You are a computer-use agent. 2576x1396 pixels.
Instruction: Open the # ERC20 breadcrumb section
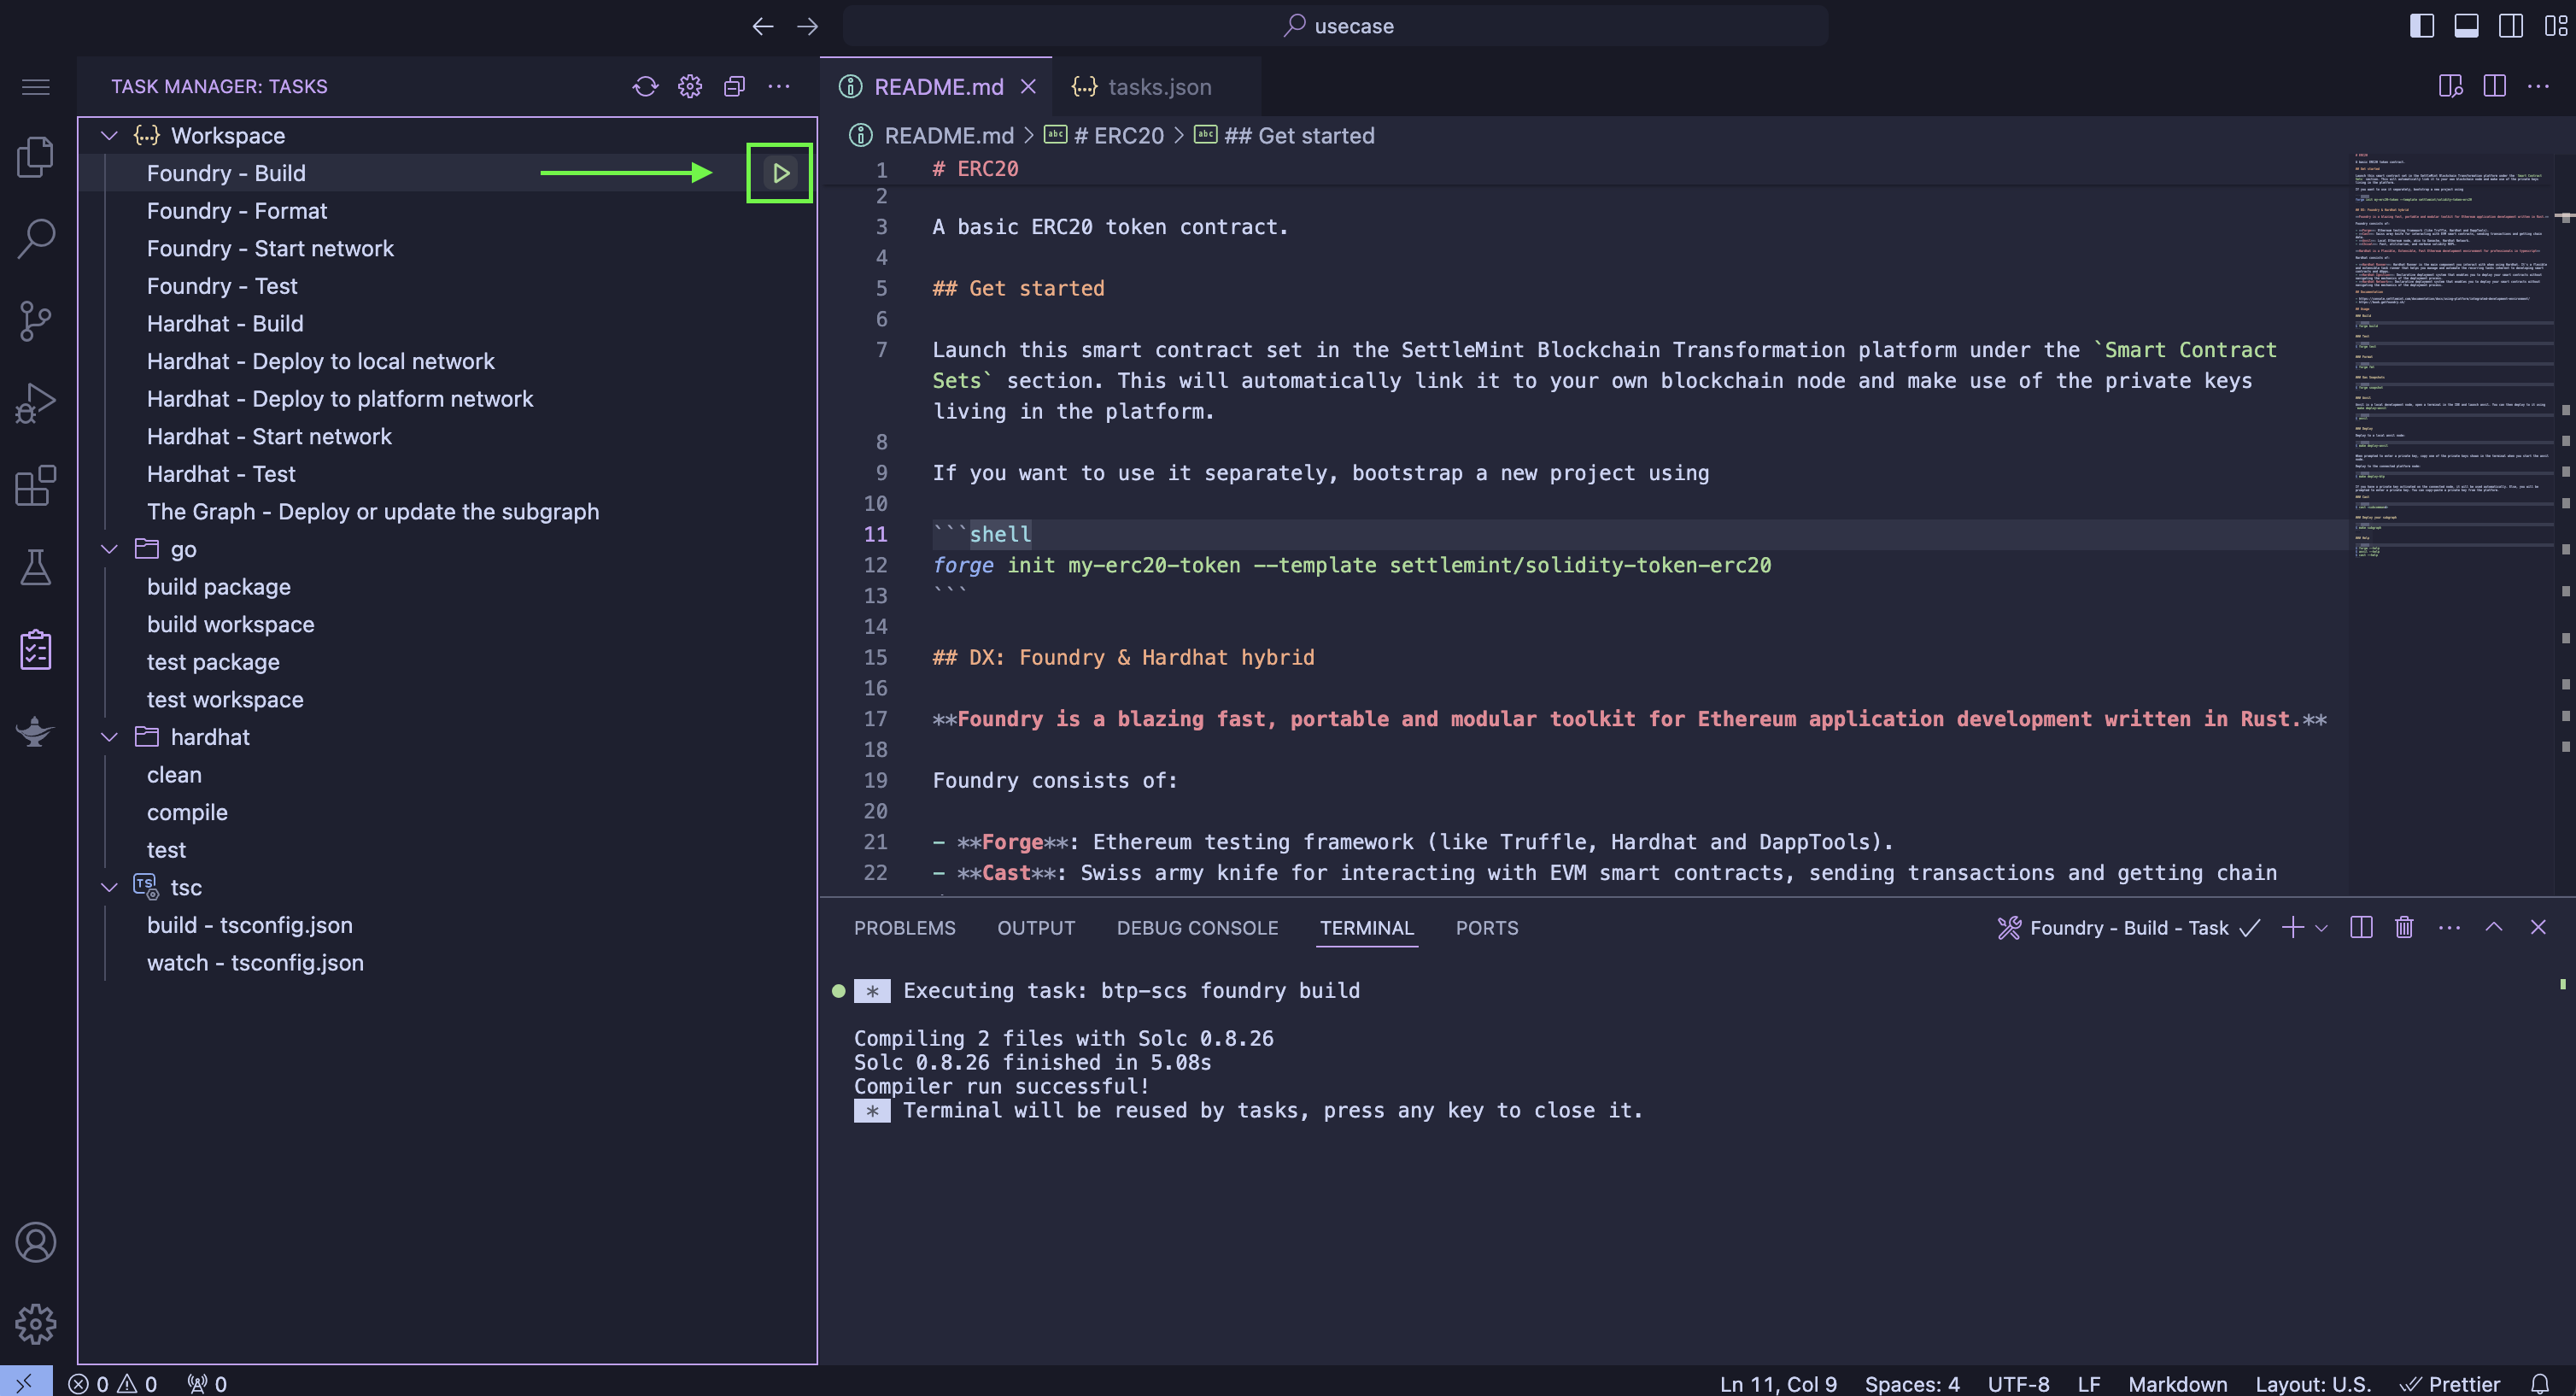(x=1106, y=135)
